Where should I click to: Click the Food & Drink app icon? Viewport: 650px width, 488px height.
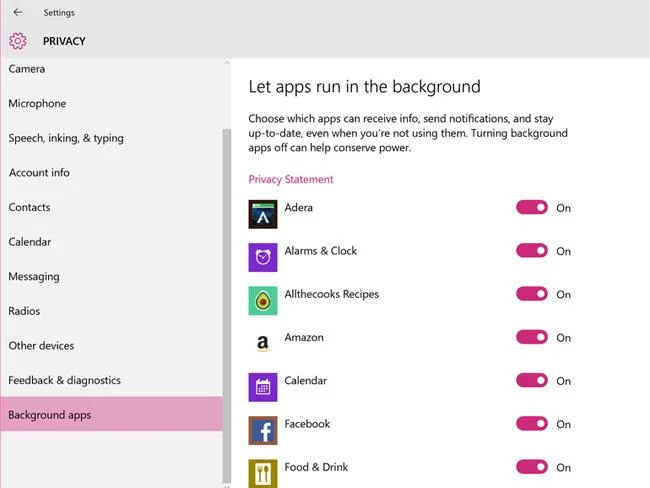pyautogui.click(x=263, y=473)
